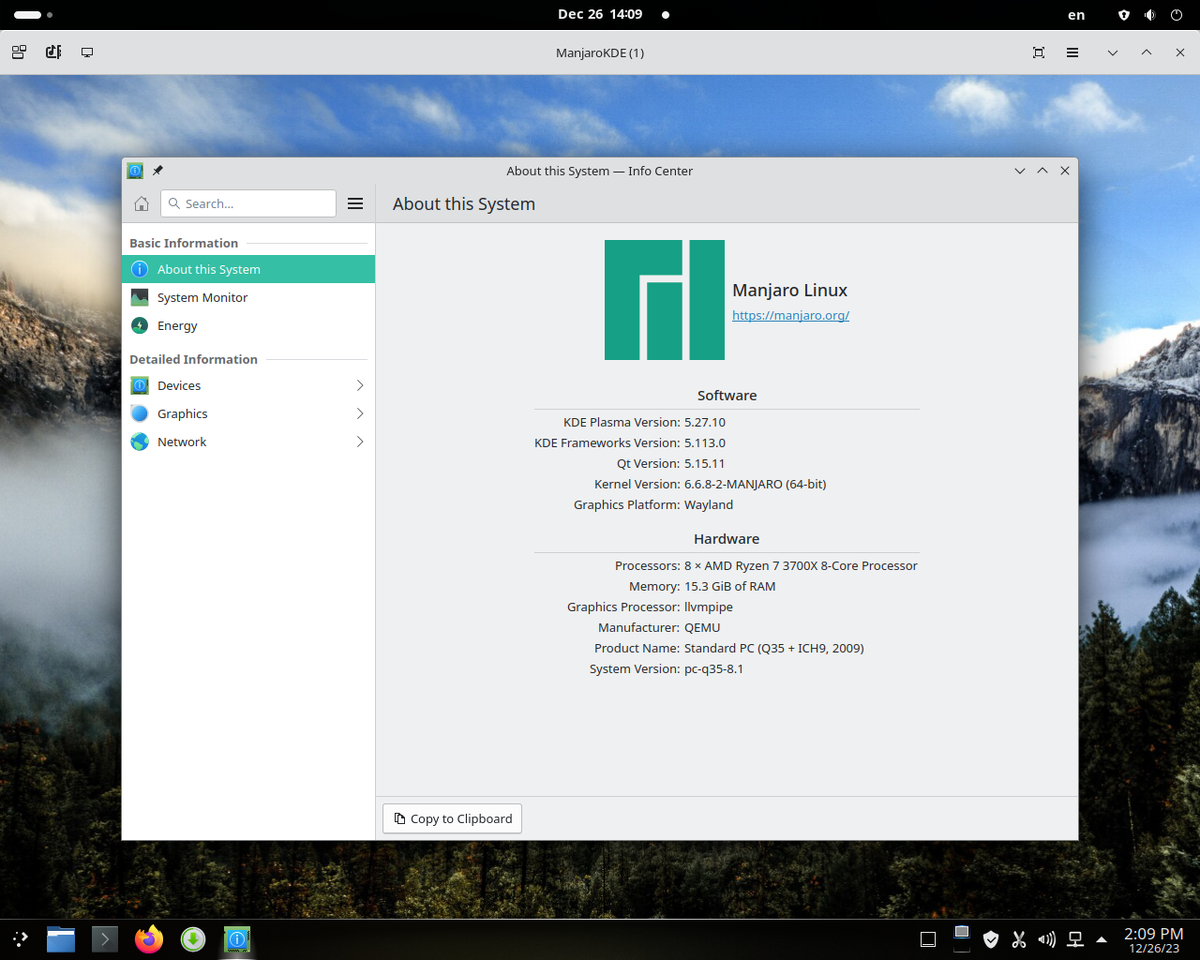The image size is (1200, 960).
Task: Click the Manjaro logo image
Action: pos(664,300)
